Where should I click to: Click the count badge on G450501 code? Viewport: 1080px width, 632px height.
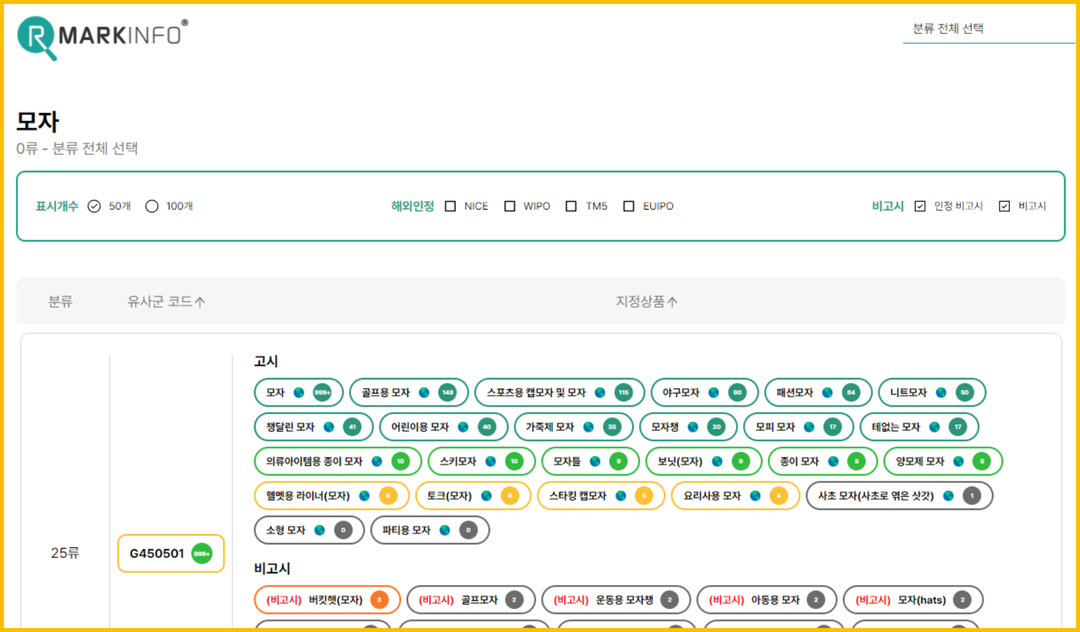[200, 553]
